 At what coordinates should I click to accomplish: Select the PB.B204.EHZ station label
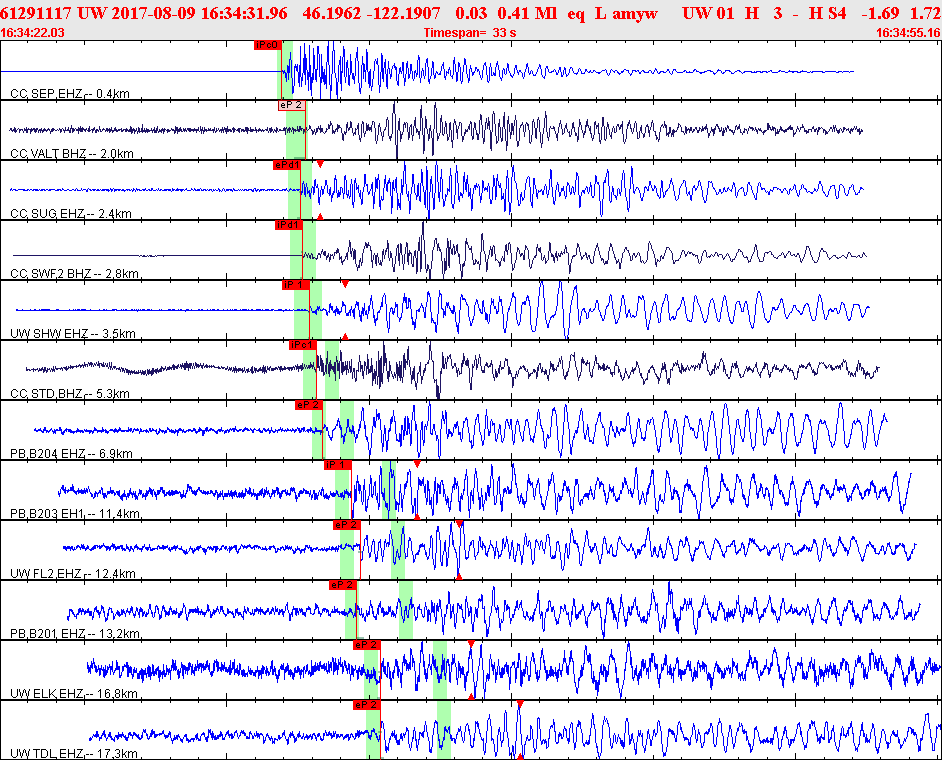[x=72, y=453]
